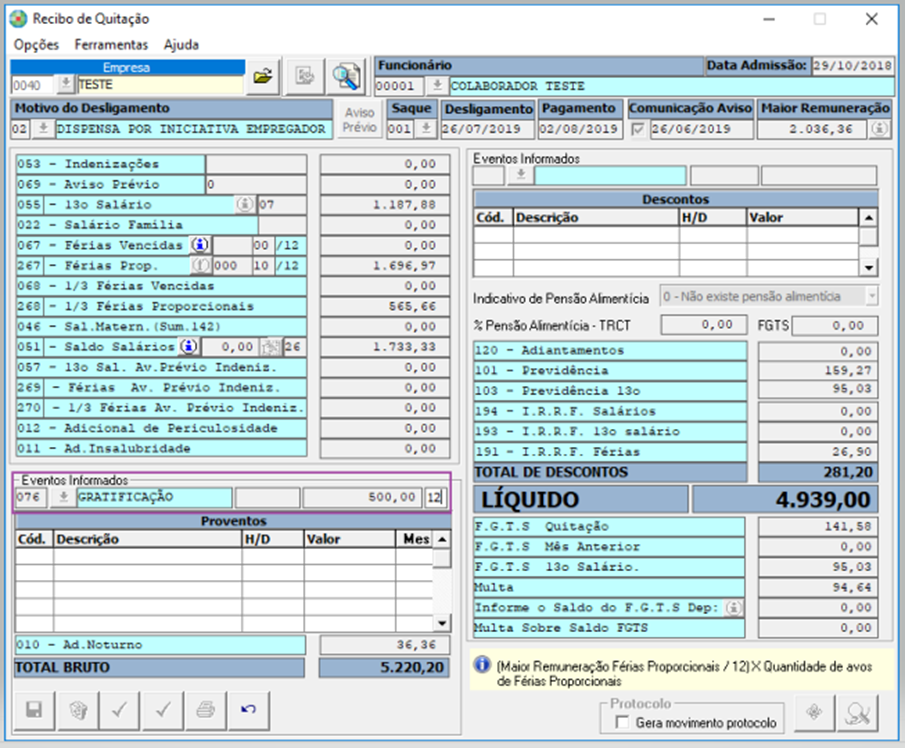
Task: Click the Ad.Noturno value 36,36
Action: coord(384,645)
